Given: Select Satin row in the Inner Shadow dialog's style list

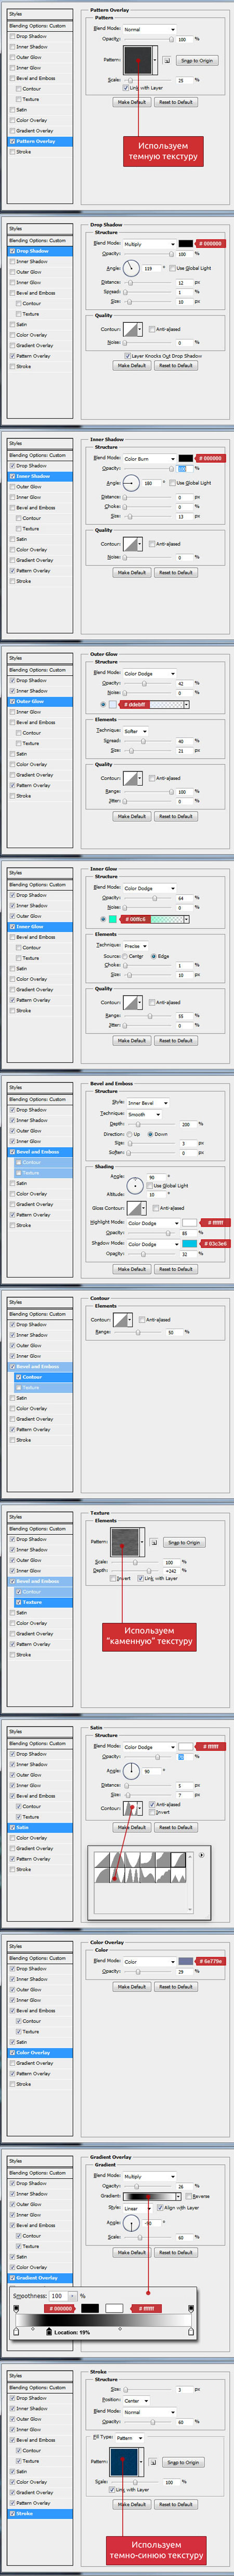Looking at the screenshot, I should coord(40,539).
